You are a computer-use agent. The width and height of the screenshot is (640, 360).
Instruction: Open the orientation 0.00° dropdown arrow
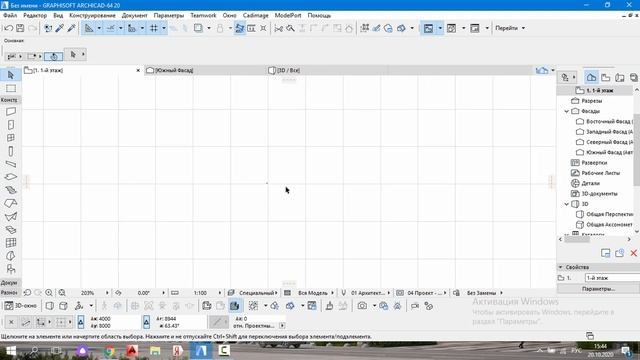pos(163,293)
